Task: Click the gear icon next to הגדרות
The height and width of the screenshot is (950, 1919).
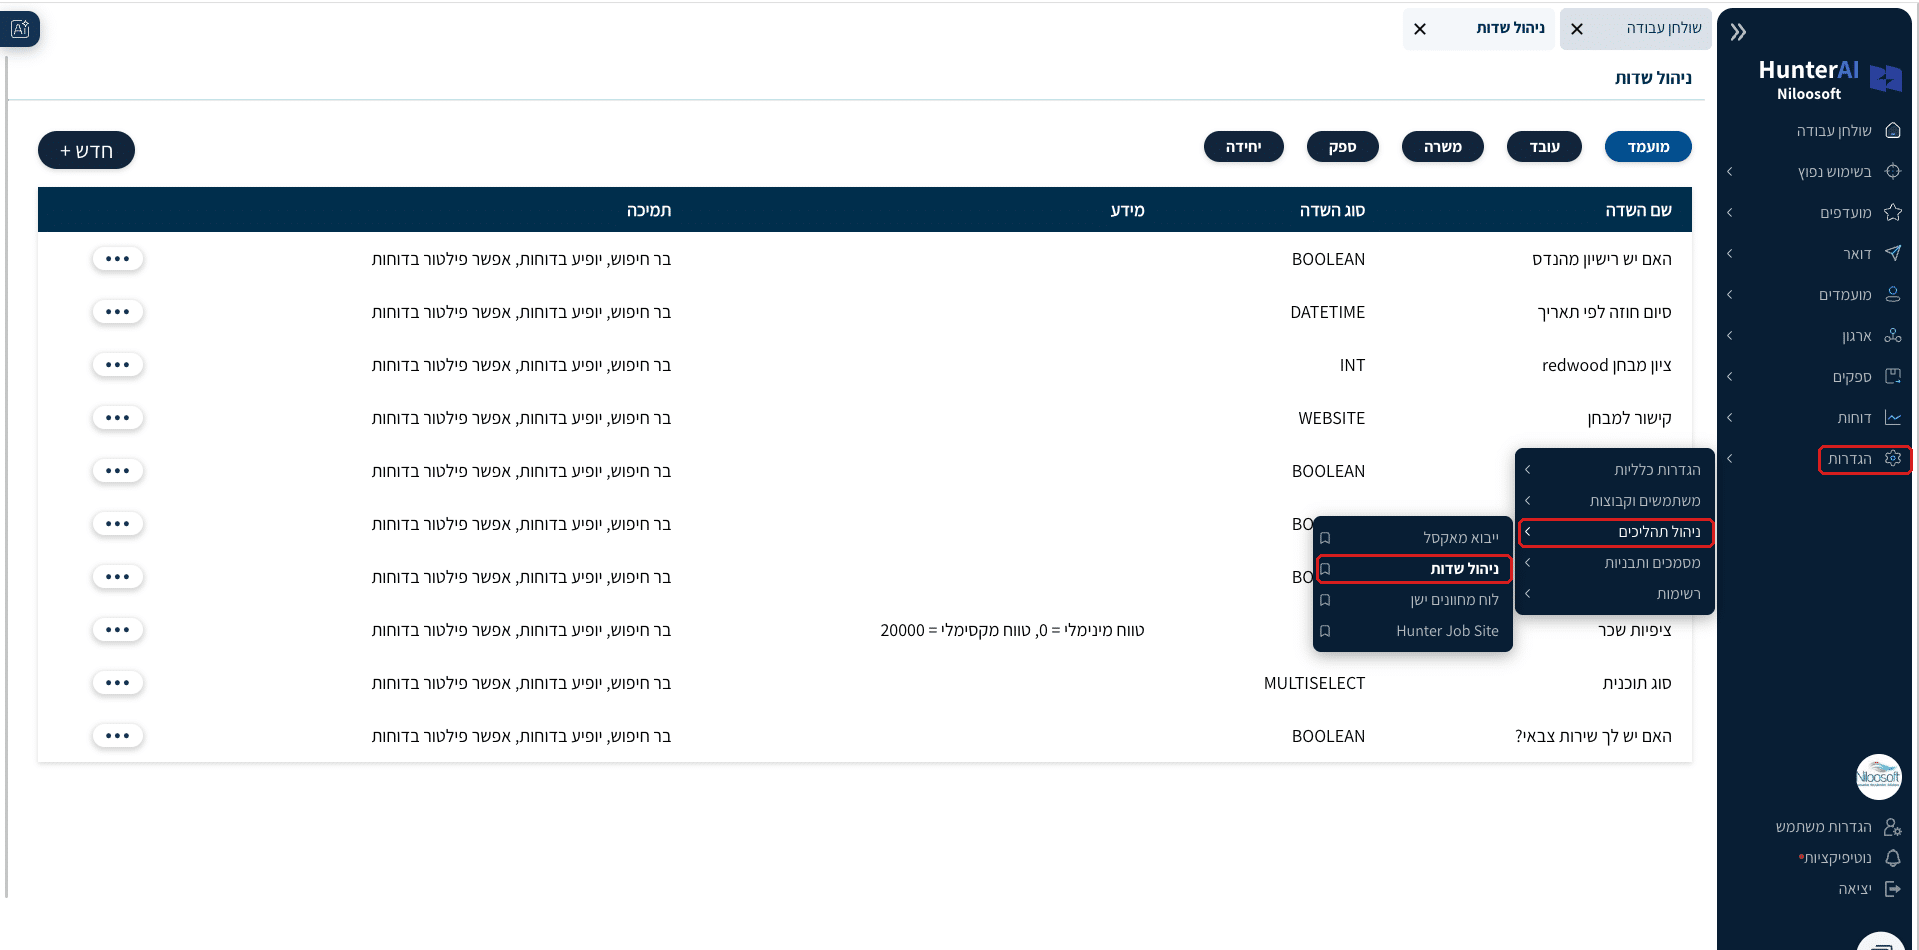Action: pos(1892,458)
